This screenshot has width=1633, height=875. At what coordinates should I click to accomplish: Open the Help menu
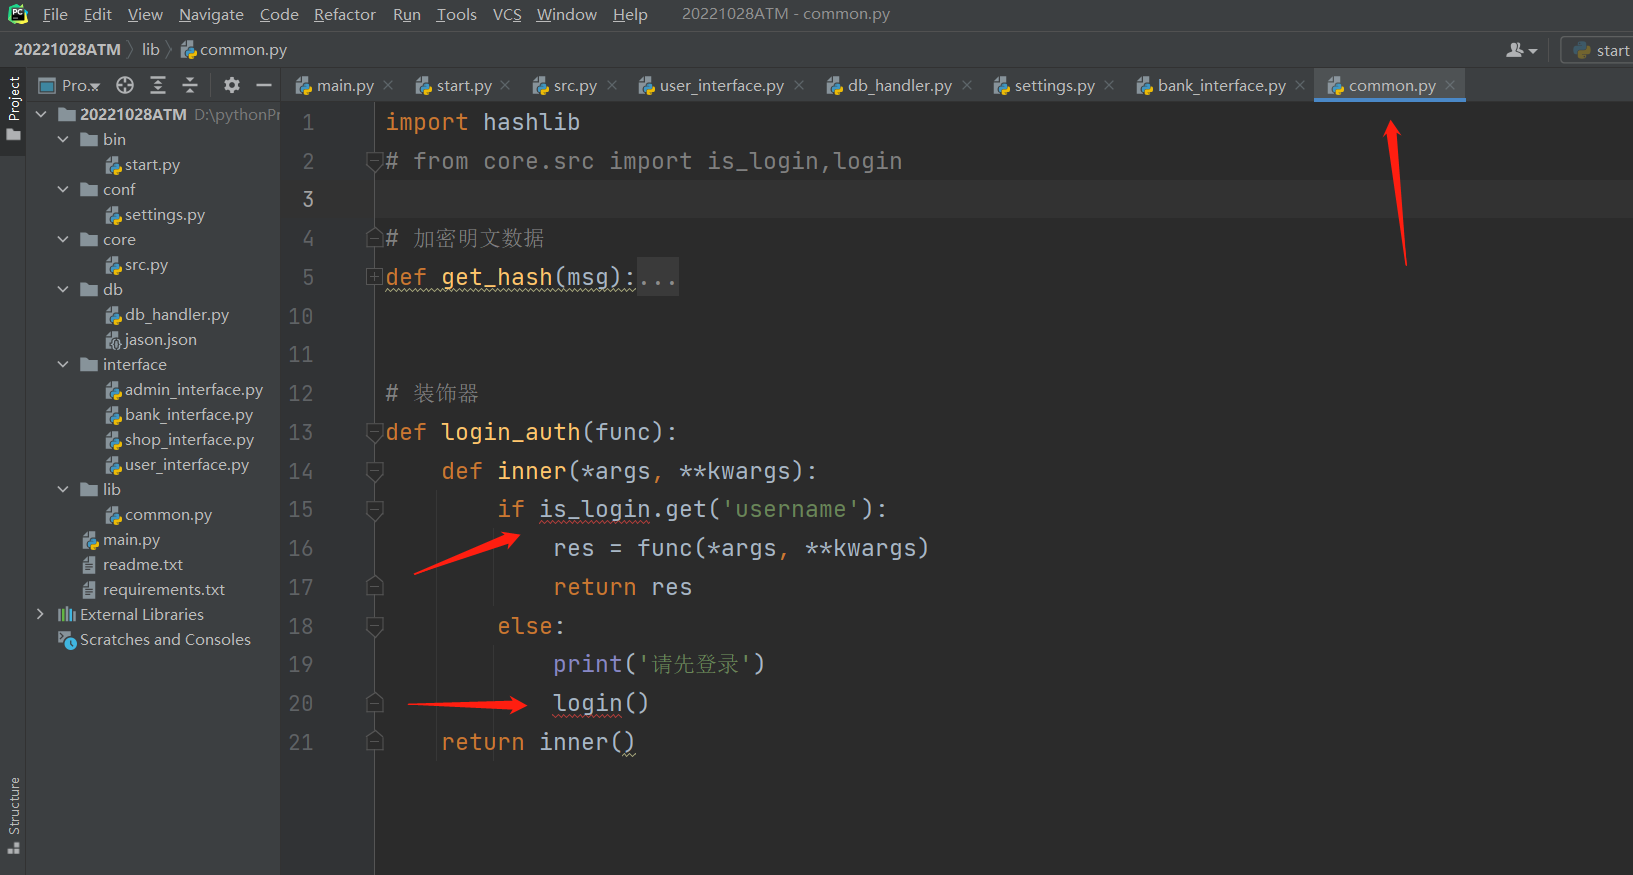[x=630, y=14]
